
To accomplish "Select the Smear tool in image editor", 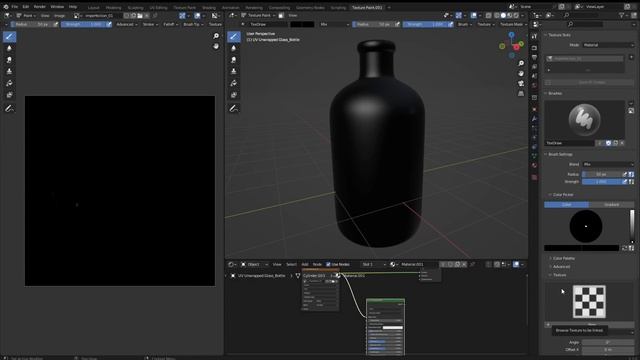I will pyautogui.click(x=9, y=60).
